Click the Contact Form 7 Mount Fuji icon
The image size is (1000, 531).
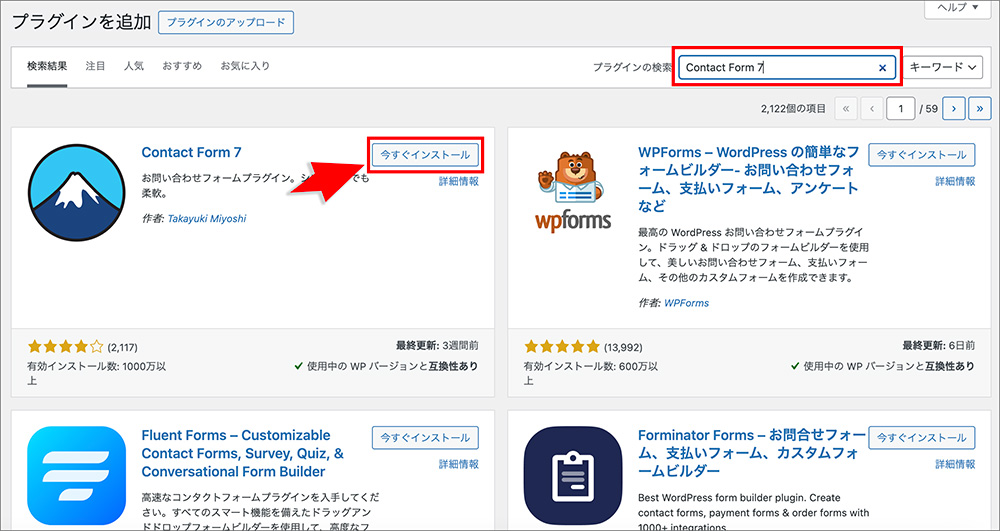76,193
